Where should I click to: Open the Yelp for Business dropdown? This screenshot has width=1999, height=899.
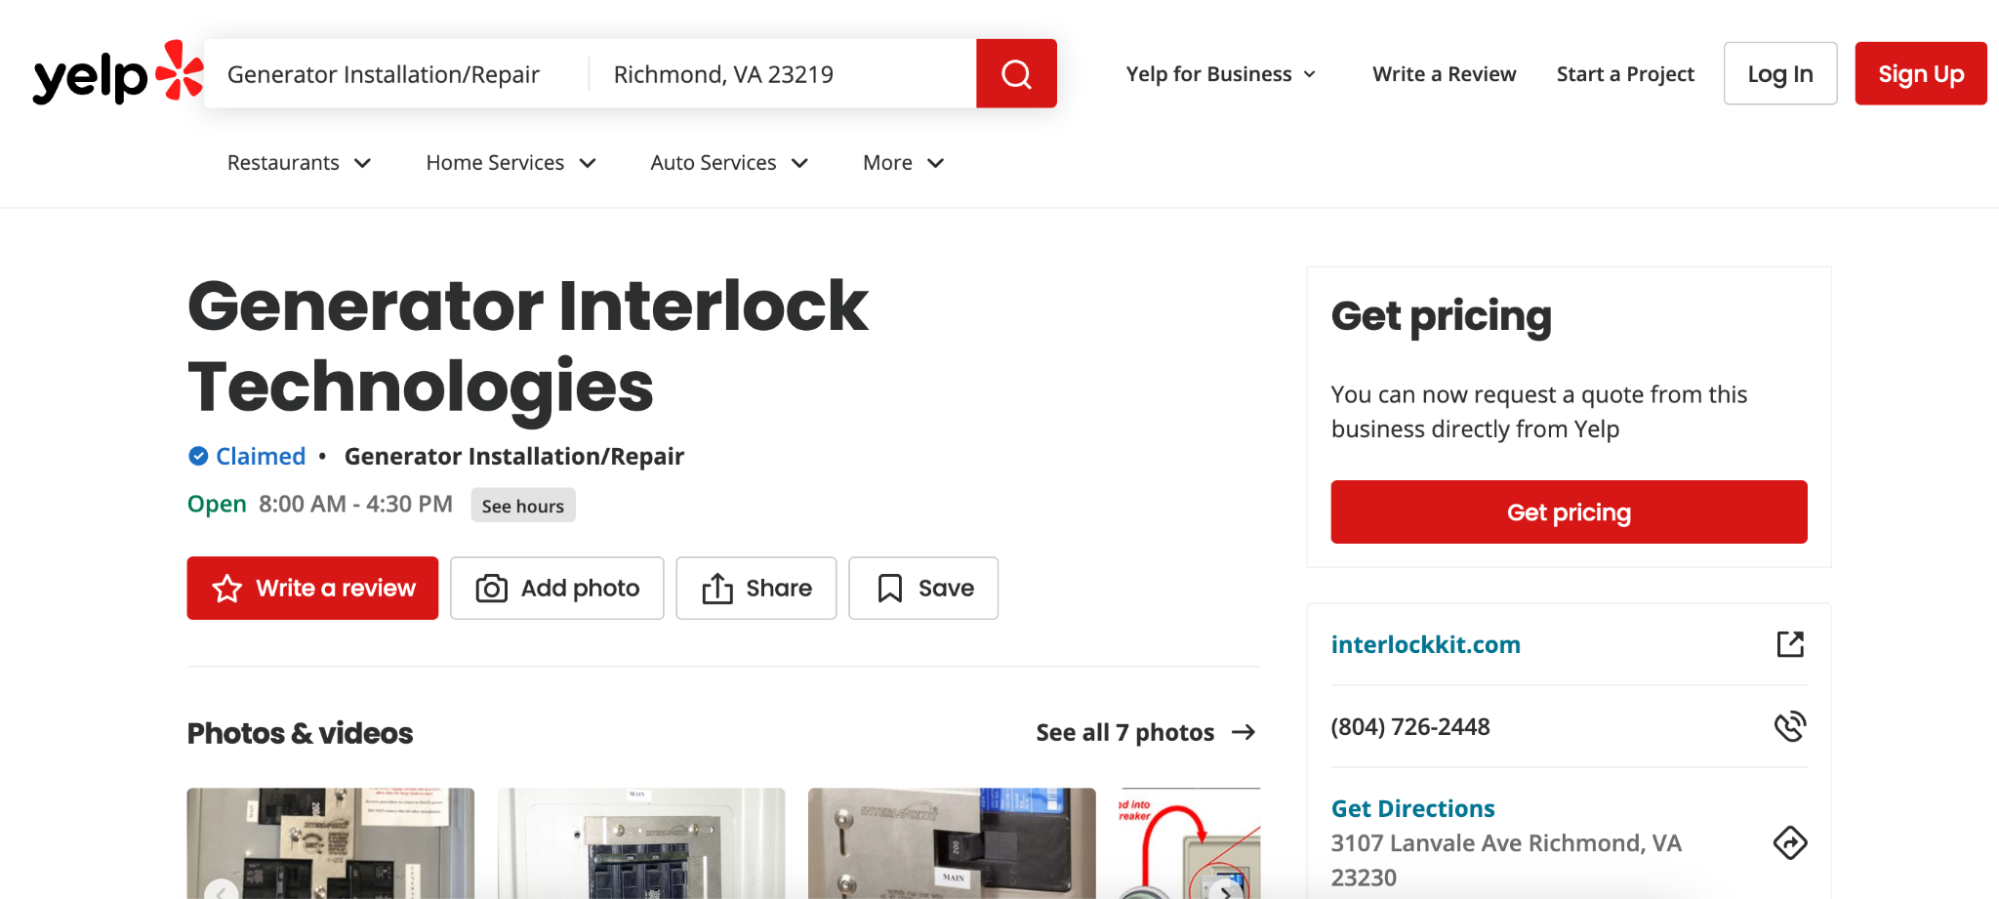pos(1220,74)
